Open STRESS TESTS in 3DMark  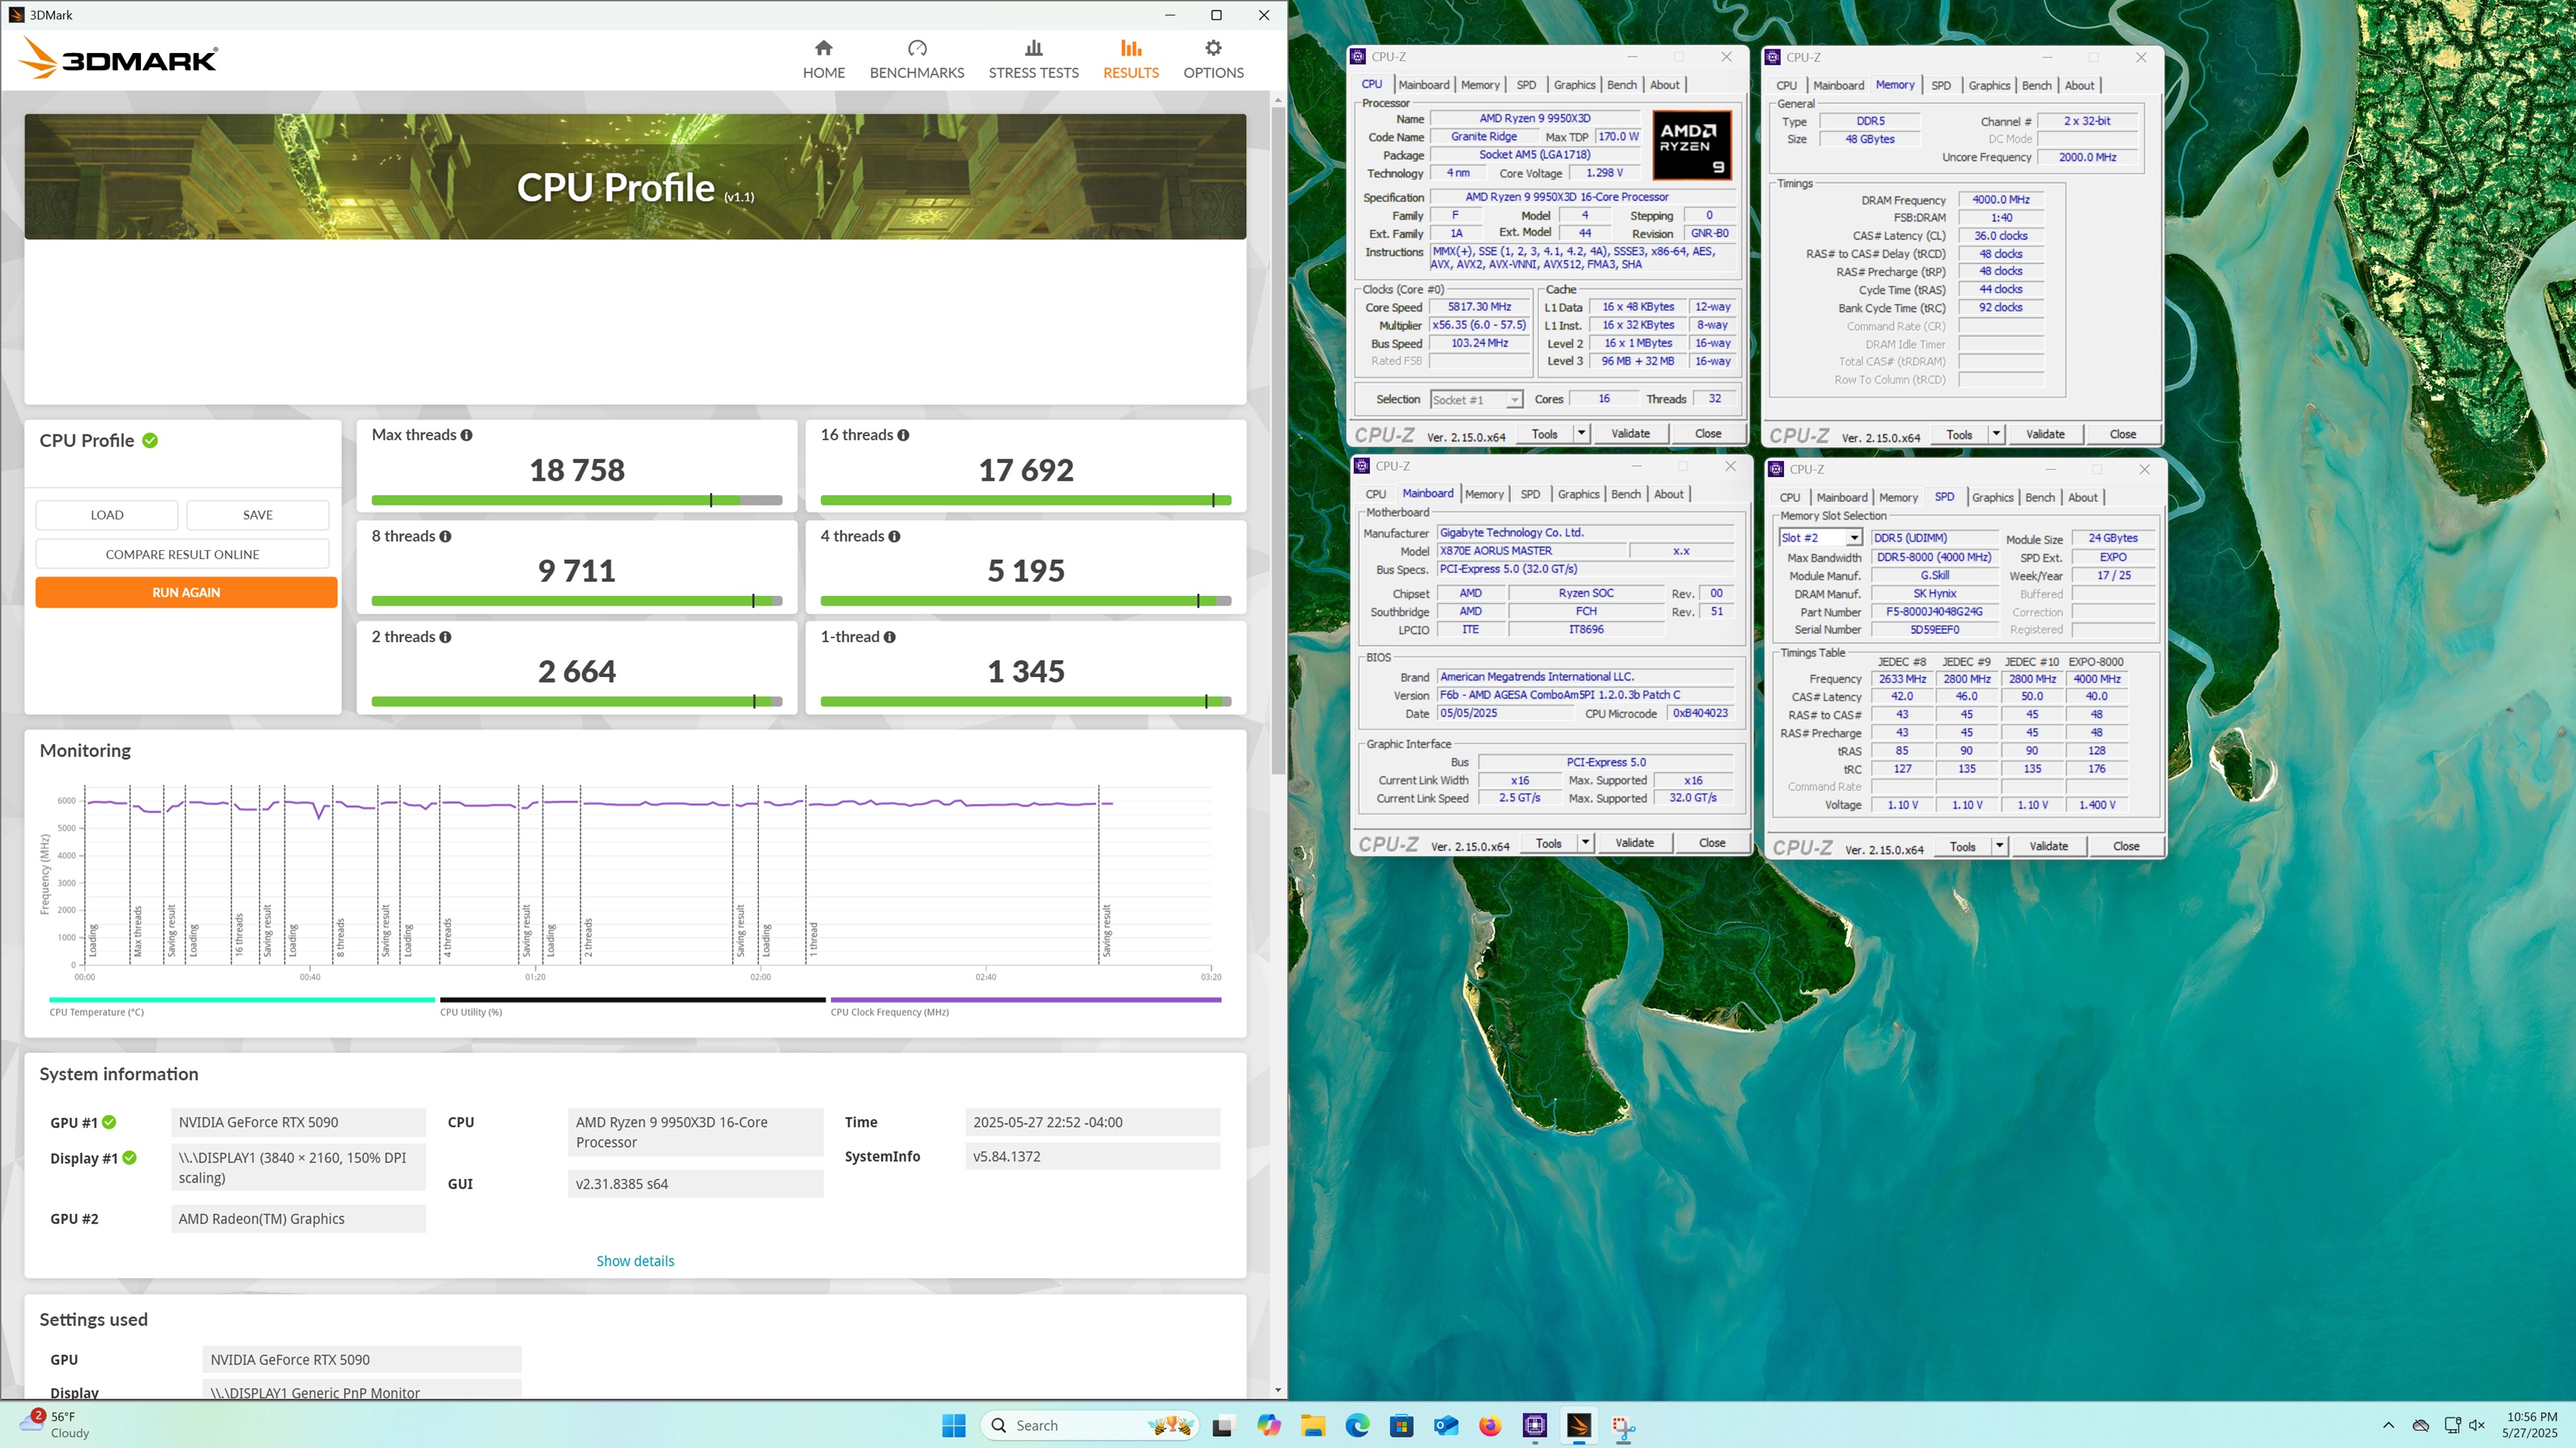click(1033, 60)
